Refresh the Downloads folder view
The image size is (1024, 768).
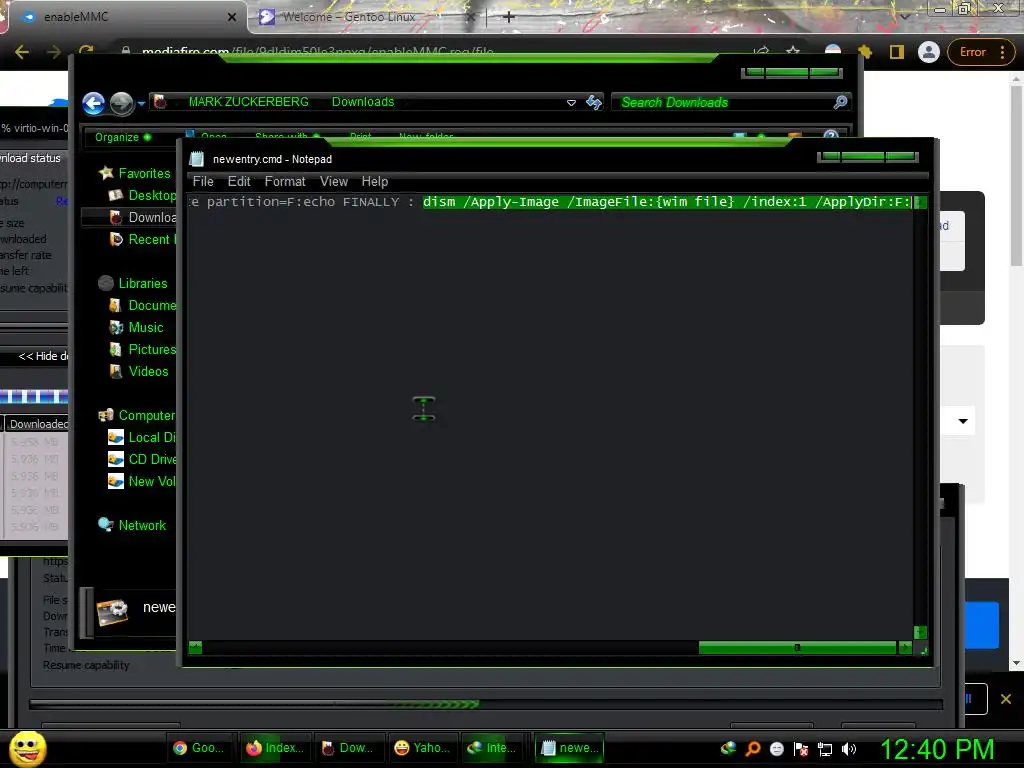point(594,102)
